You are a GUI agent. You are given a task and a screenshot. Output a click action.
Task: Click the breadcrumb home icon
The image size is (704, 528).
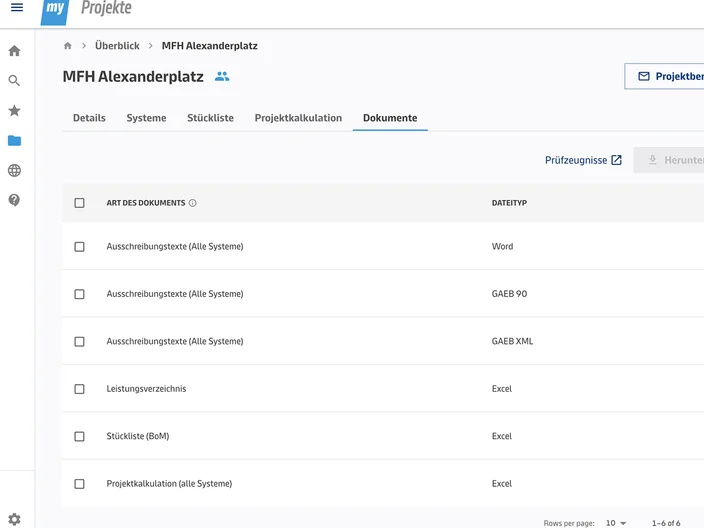[68, 46]
